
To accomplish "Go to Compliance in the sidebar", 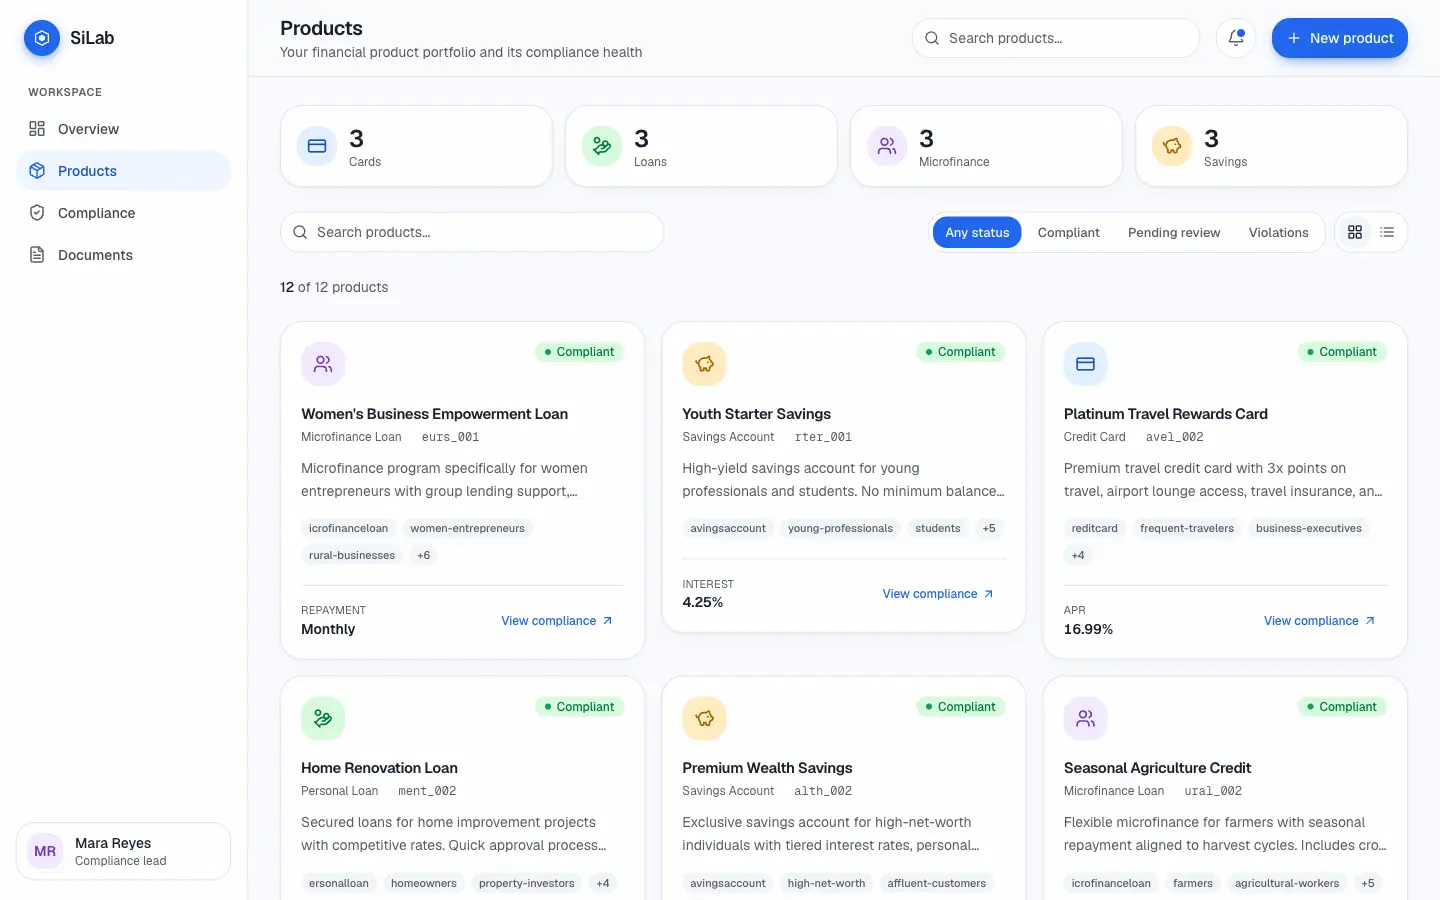I will (123, 213).
